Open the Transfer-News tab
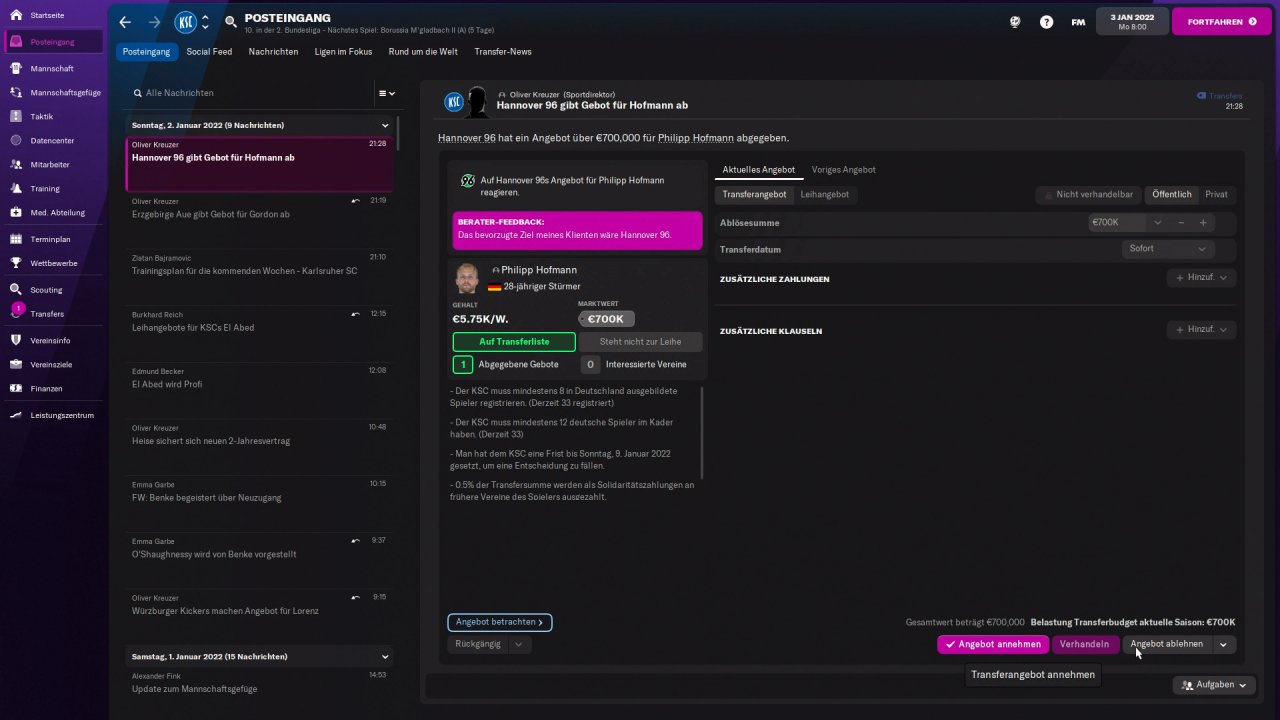 503,52
